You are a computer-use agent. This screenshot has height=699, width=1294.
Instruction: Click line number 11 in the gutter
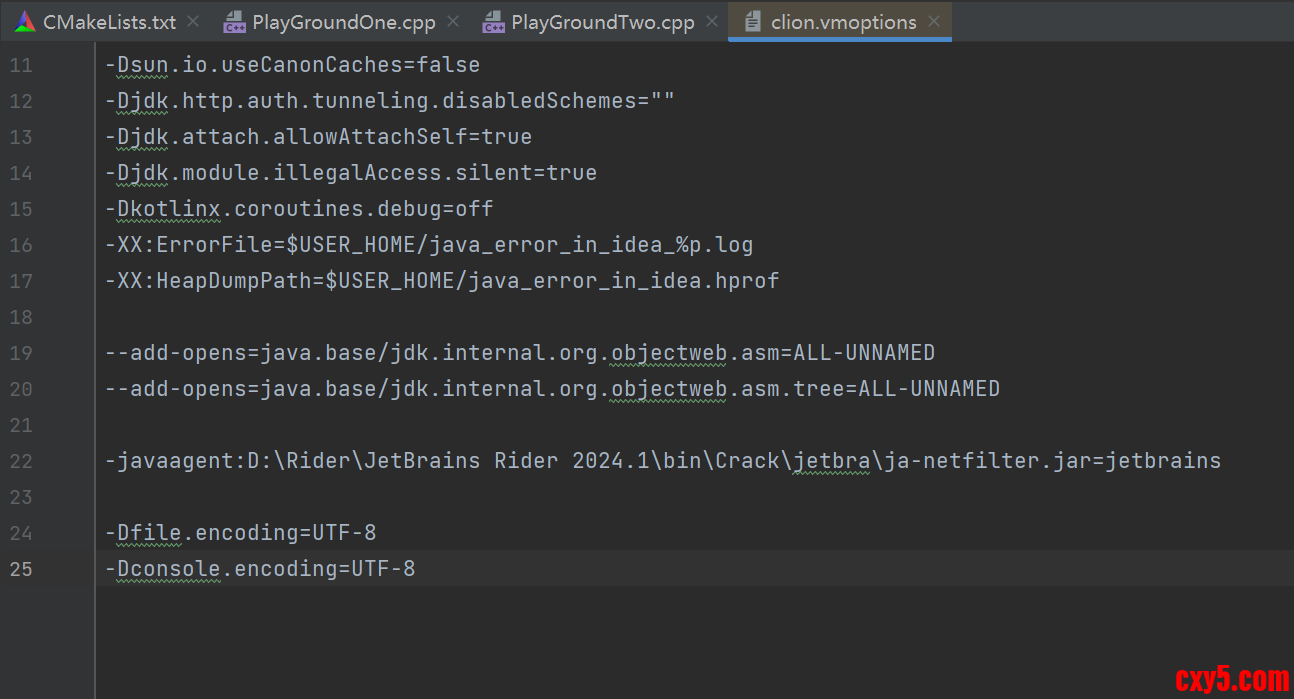[x=21, y=66]
